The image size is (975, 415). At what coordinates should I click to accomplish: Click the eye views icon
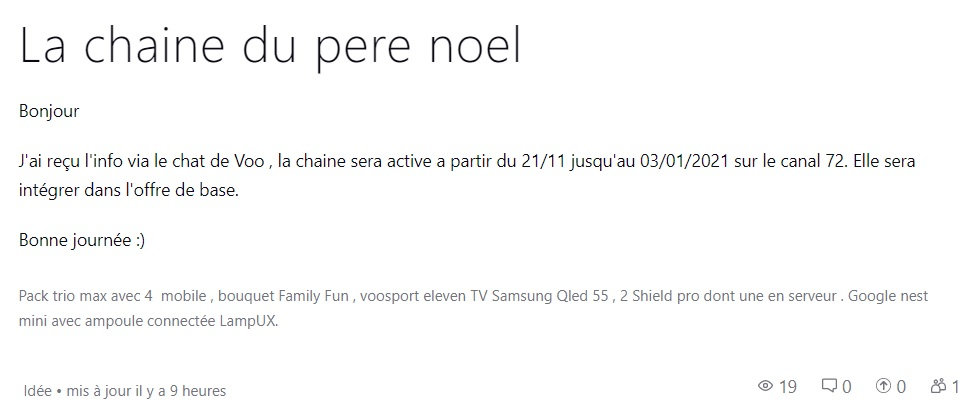766,386
